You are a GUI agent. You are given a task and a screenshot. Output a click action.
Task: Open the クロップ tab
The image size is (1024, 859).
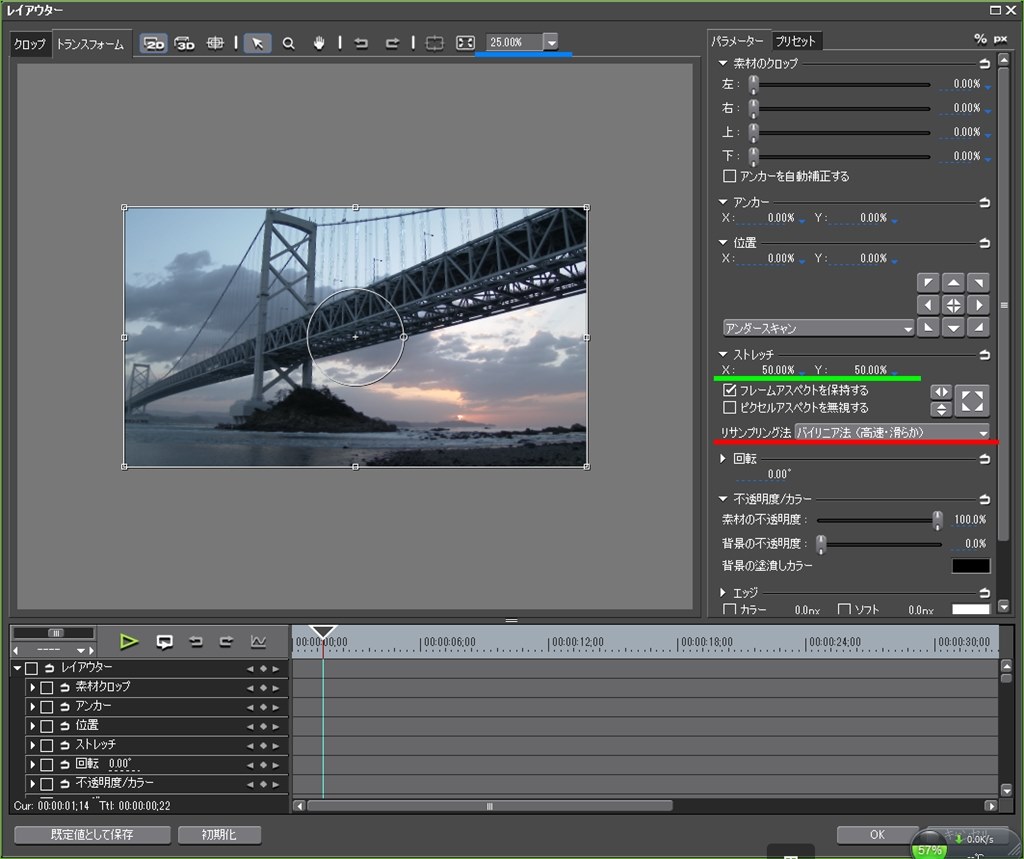coord(30,44)
